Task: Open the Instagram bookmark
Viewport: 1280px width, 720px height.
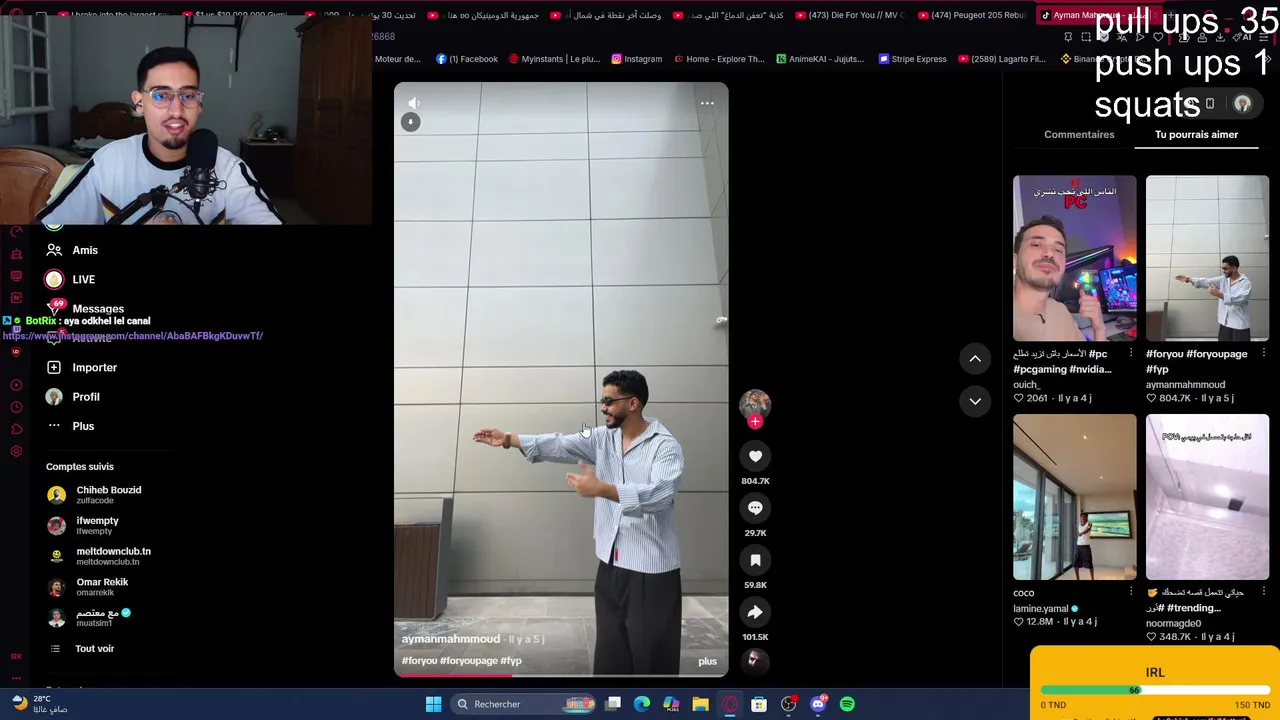Action: click(637, 59)
